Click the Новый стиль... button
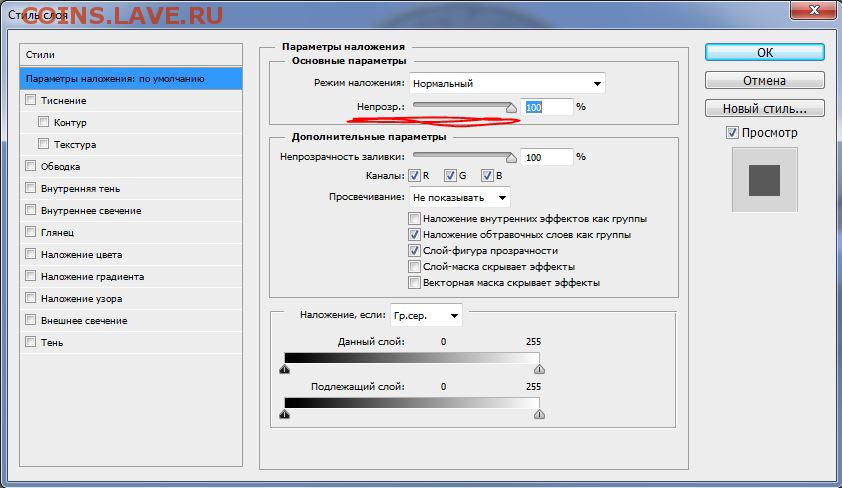 [x=765, y=108]
